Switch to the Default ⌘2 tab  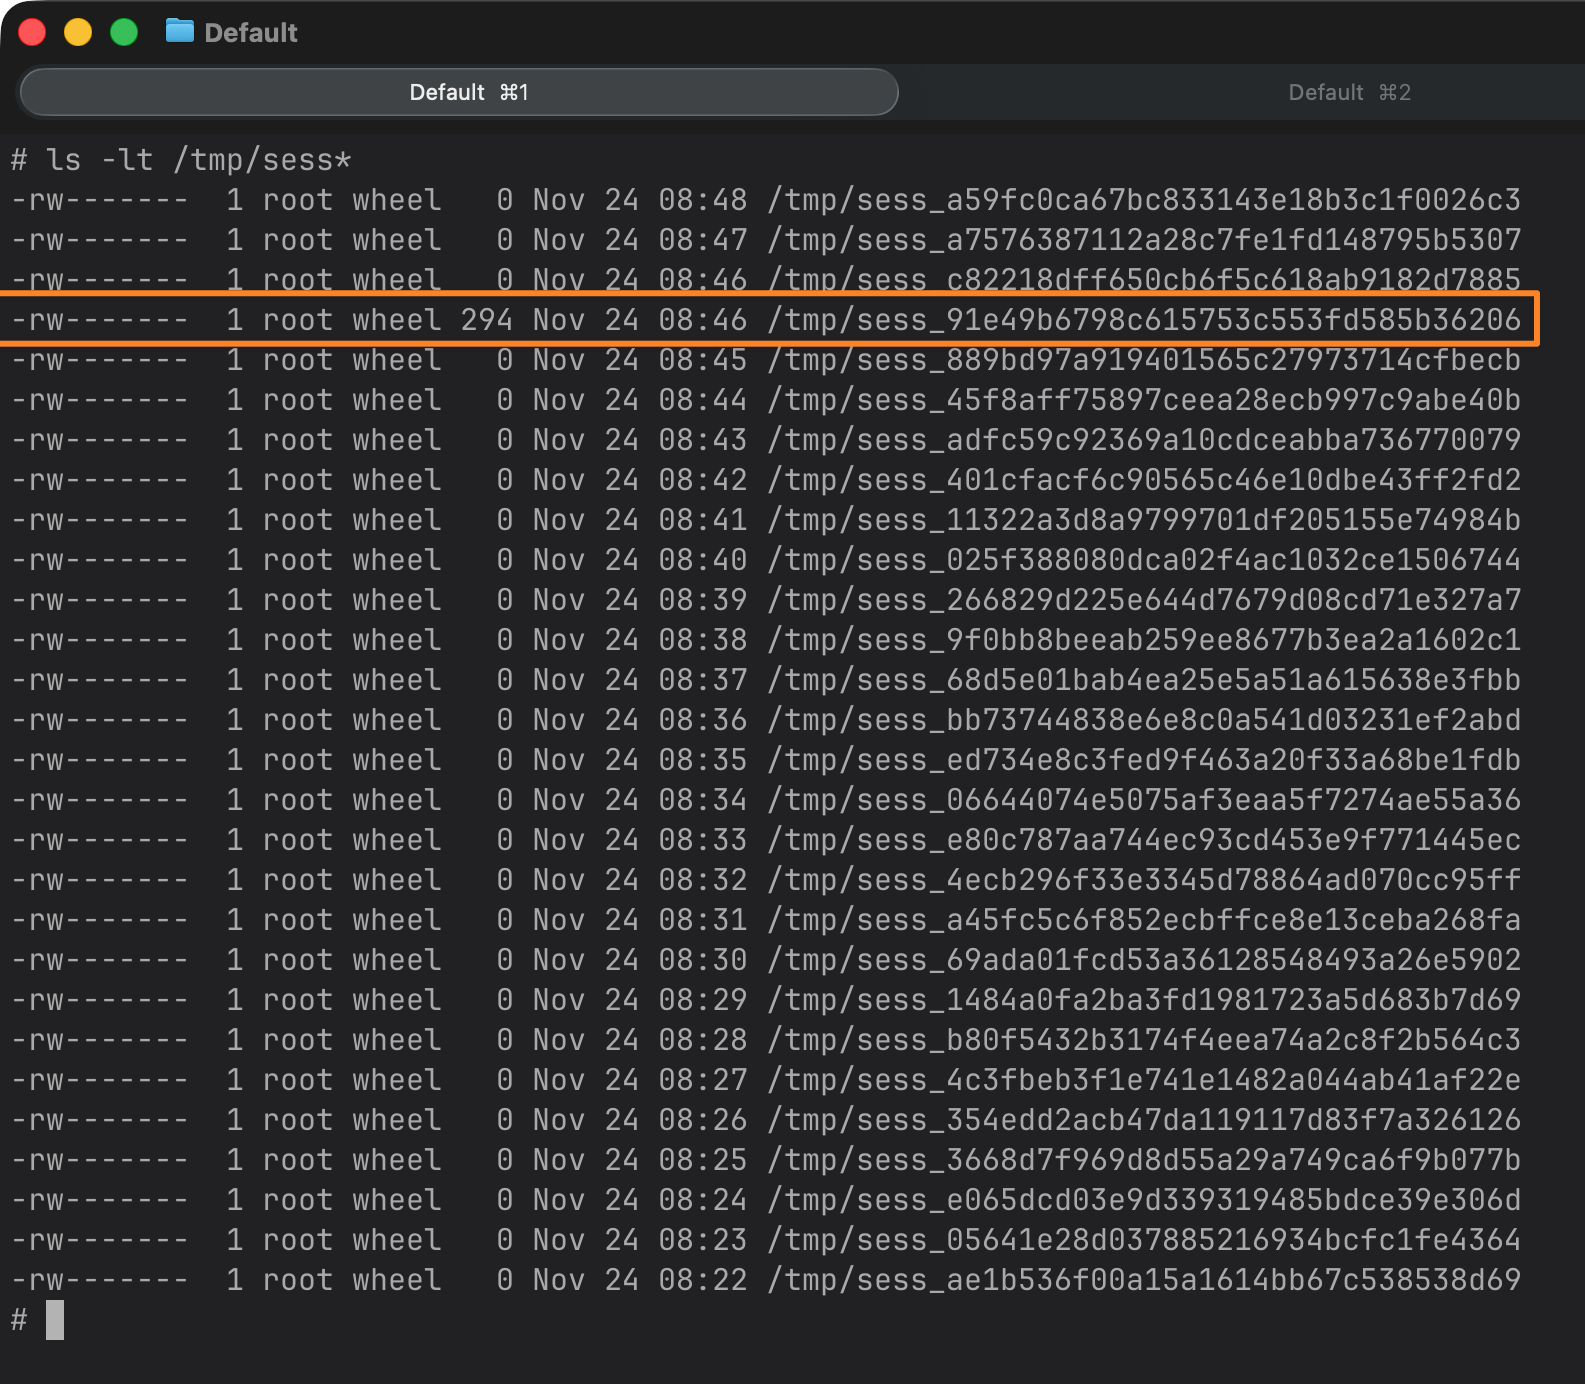click(1348, 93)
